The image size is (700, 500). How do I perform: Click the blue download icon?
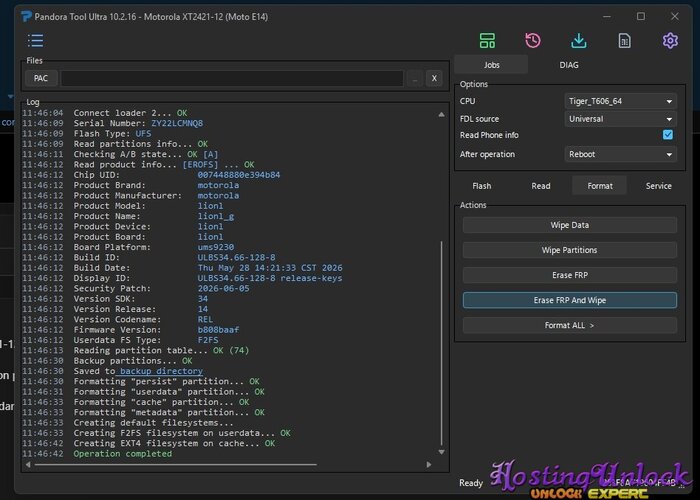point(579,41)
